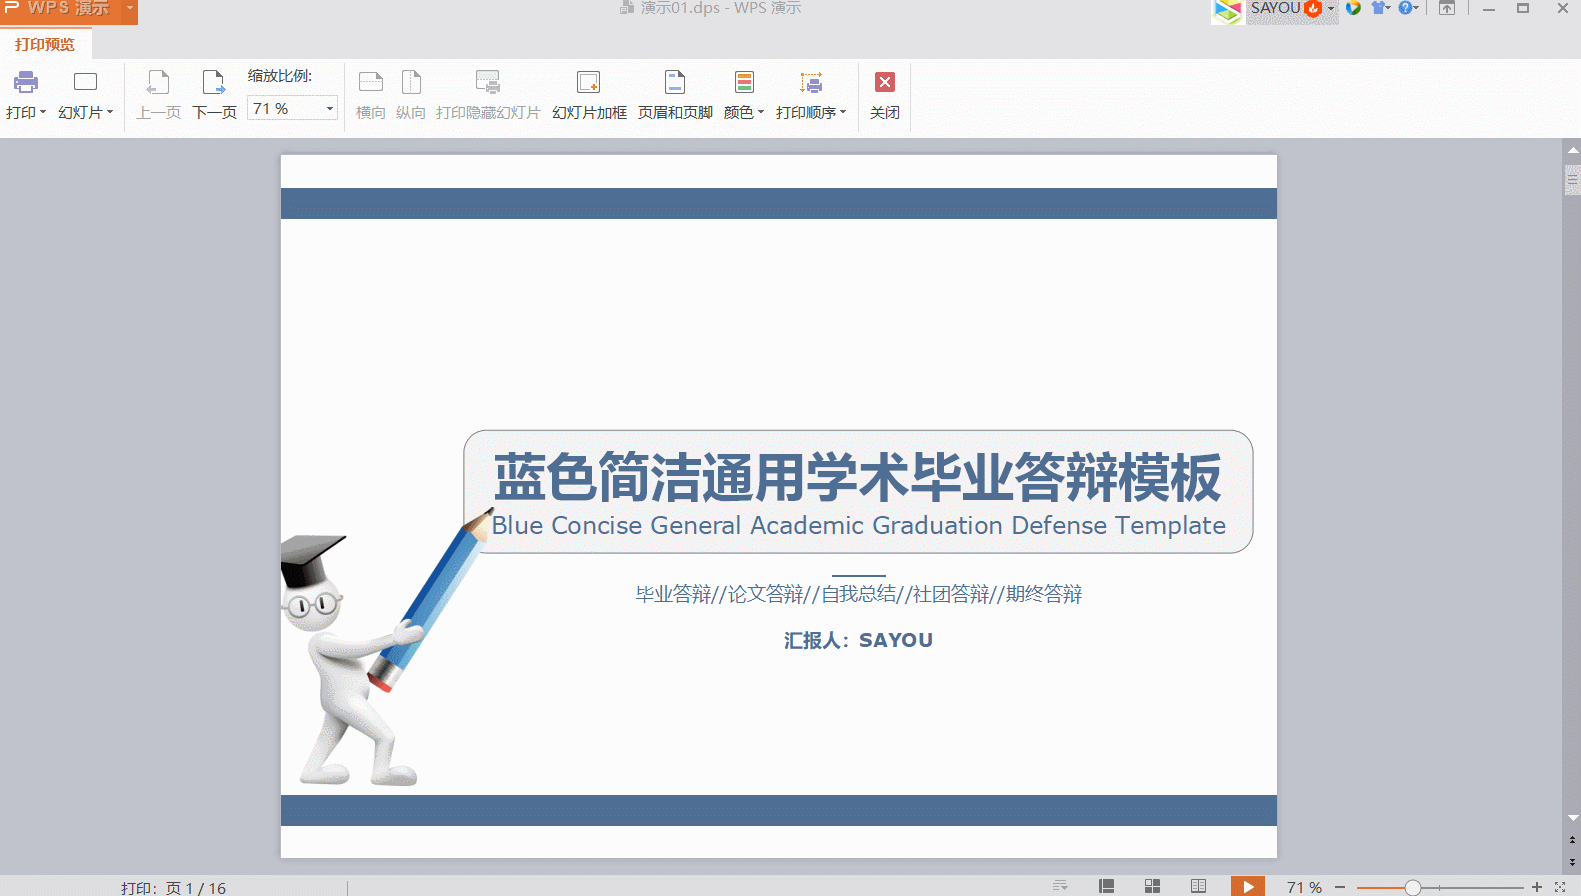Click the vertical scrollbar down arrow
The width and height of the screenshot is (1581, 896).
pyautogui.click(x=1573, y=818)
